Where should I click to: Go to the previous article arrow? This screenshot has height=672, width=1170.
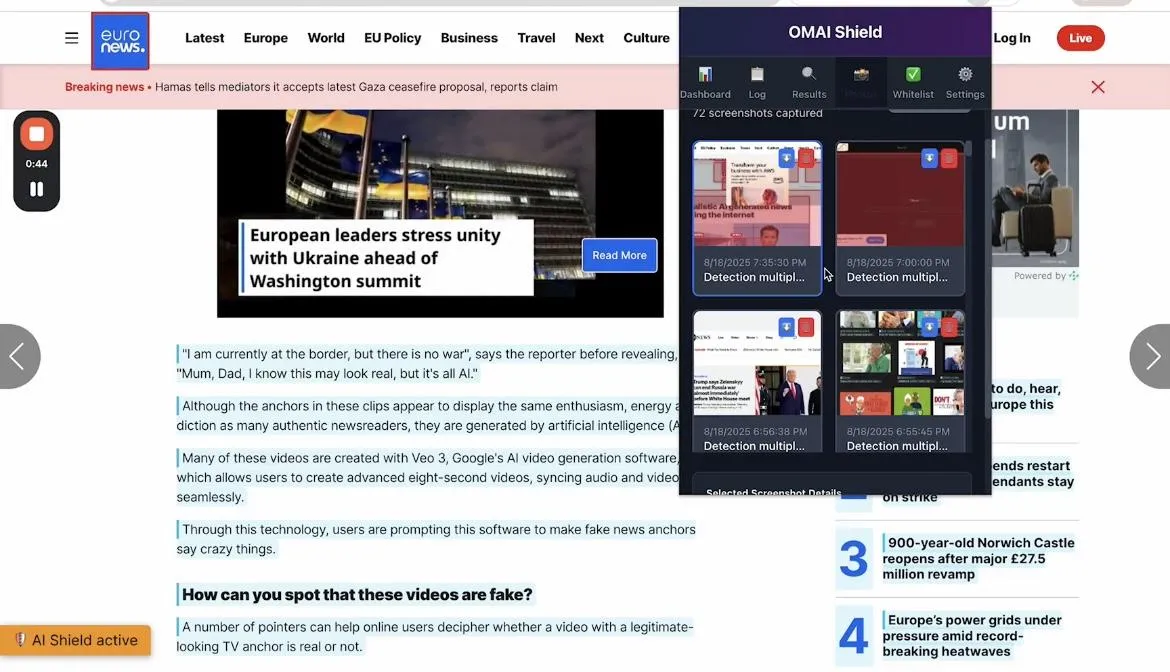coord(18,357)
